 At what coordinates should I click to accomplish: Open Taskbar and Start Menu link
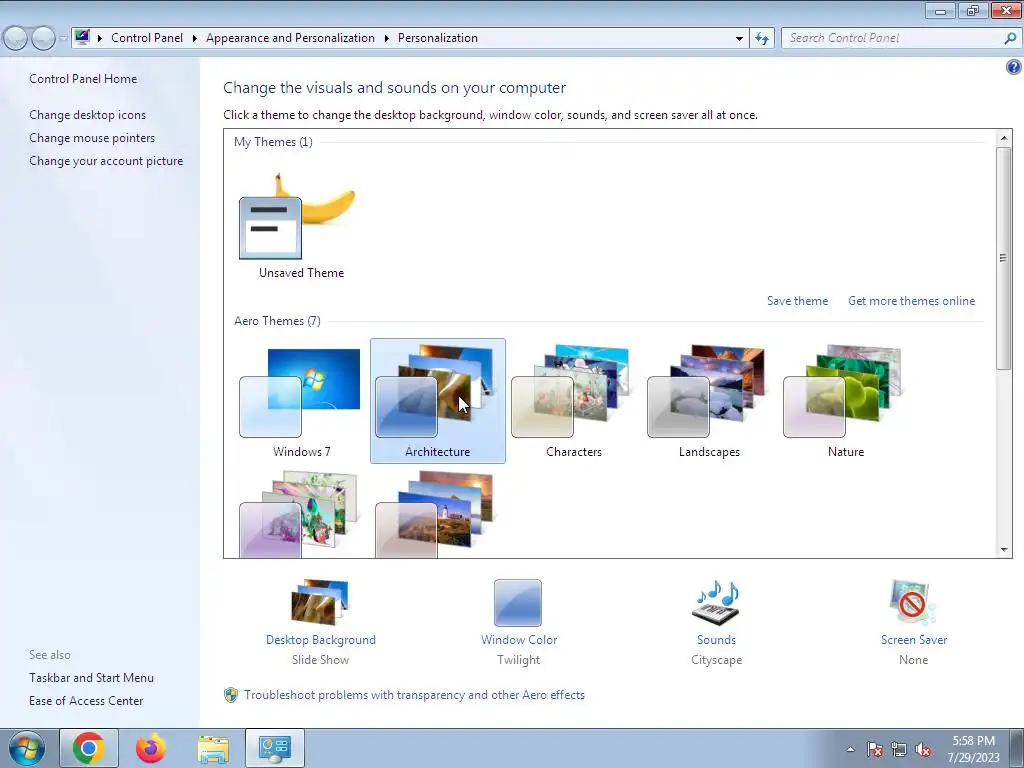coord(91,678)
